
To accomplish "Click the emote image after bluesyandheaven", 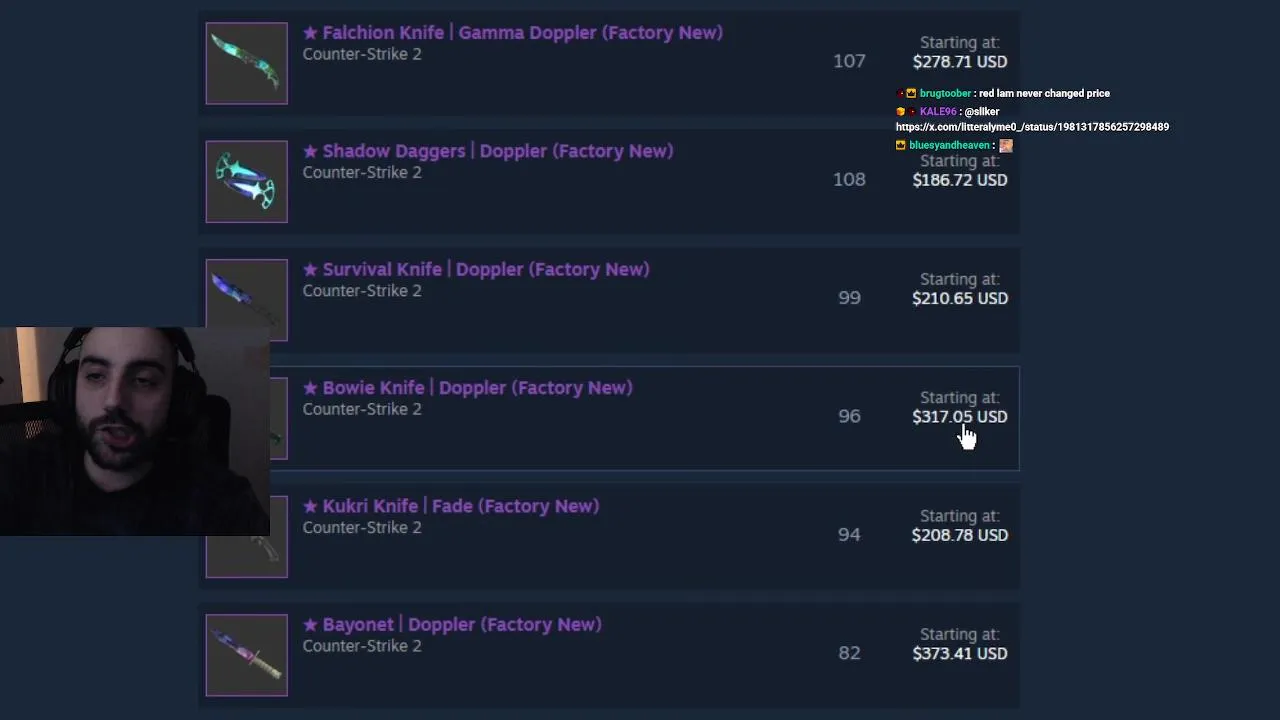I will point(1006,145).
